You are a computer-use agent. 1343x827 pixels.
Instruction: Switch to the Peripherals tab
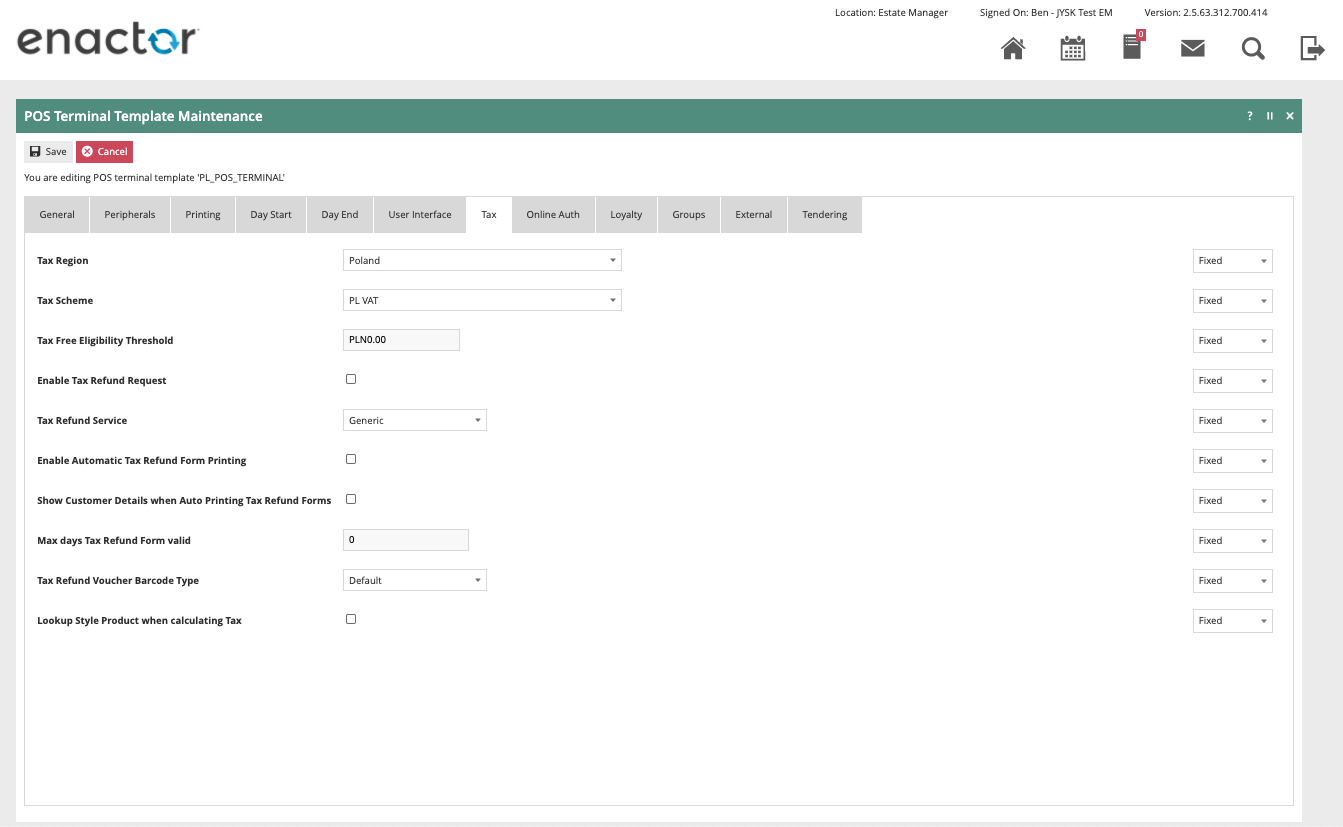[x=130, y=215]
